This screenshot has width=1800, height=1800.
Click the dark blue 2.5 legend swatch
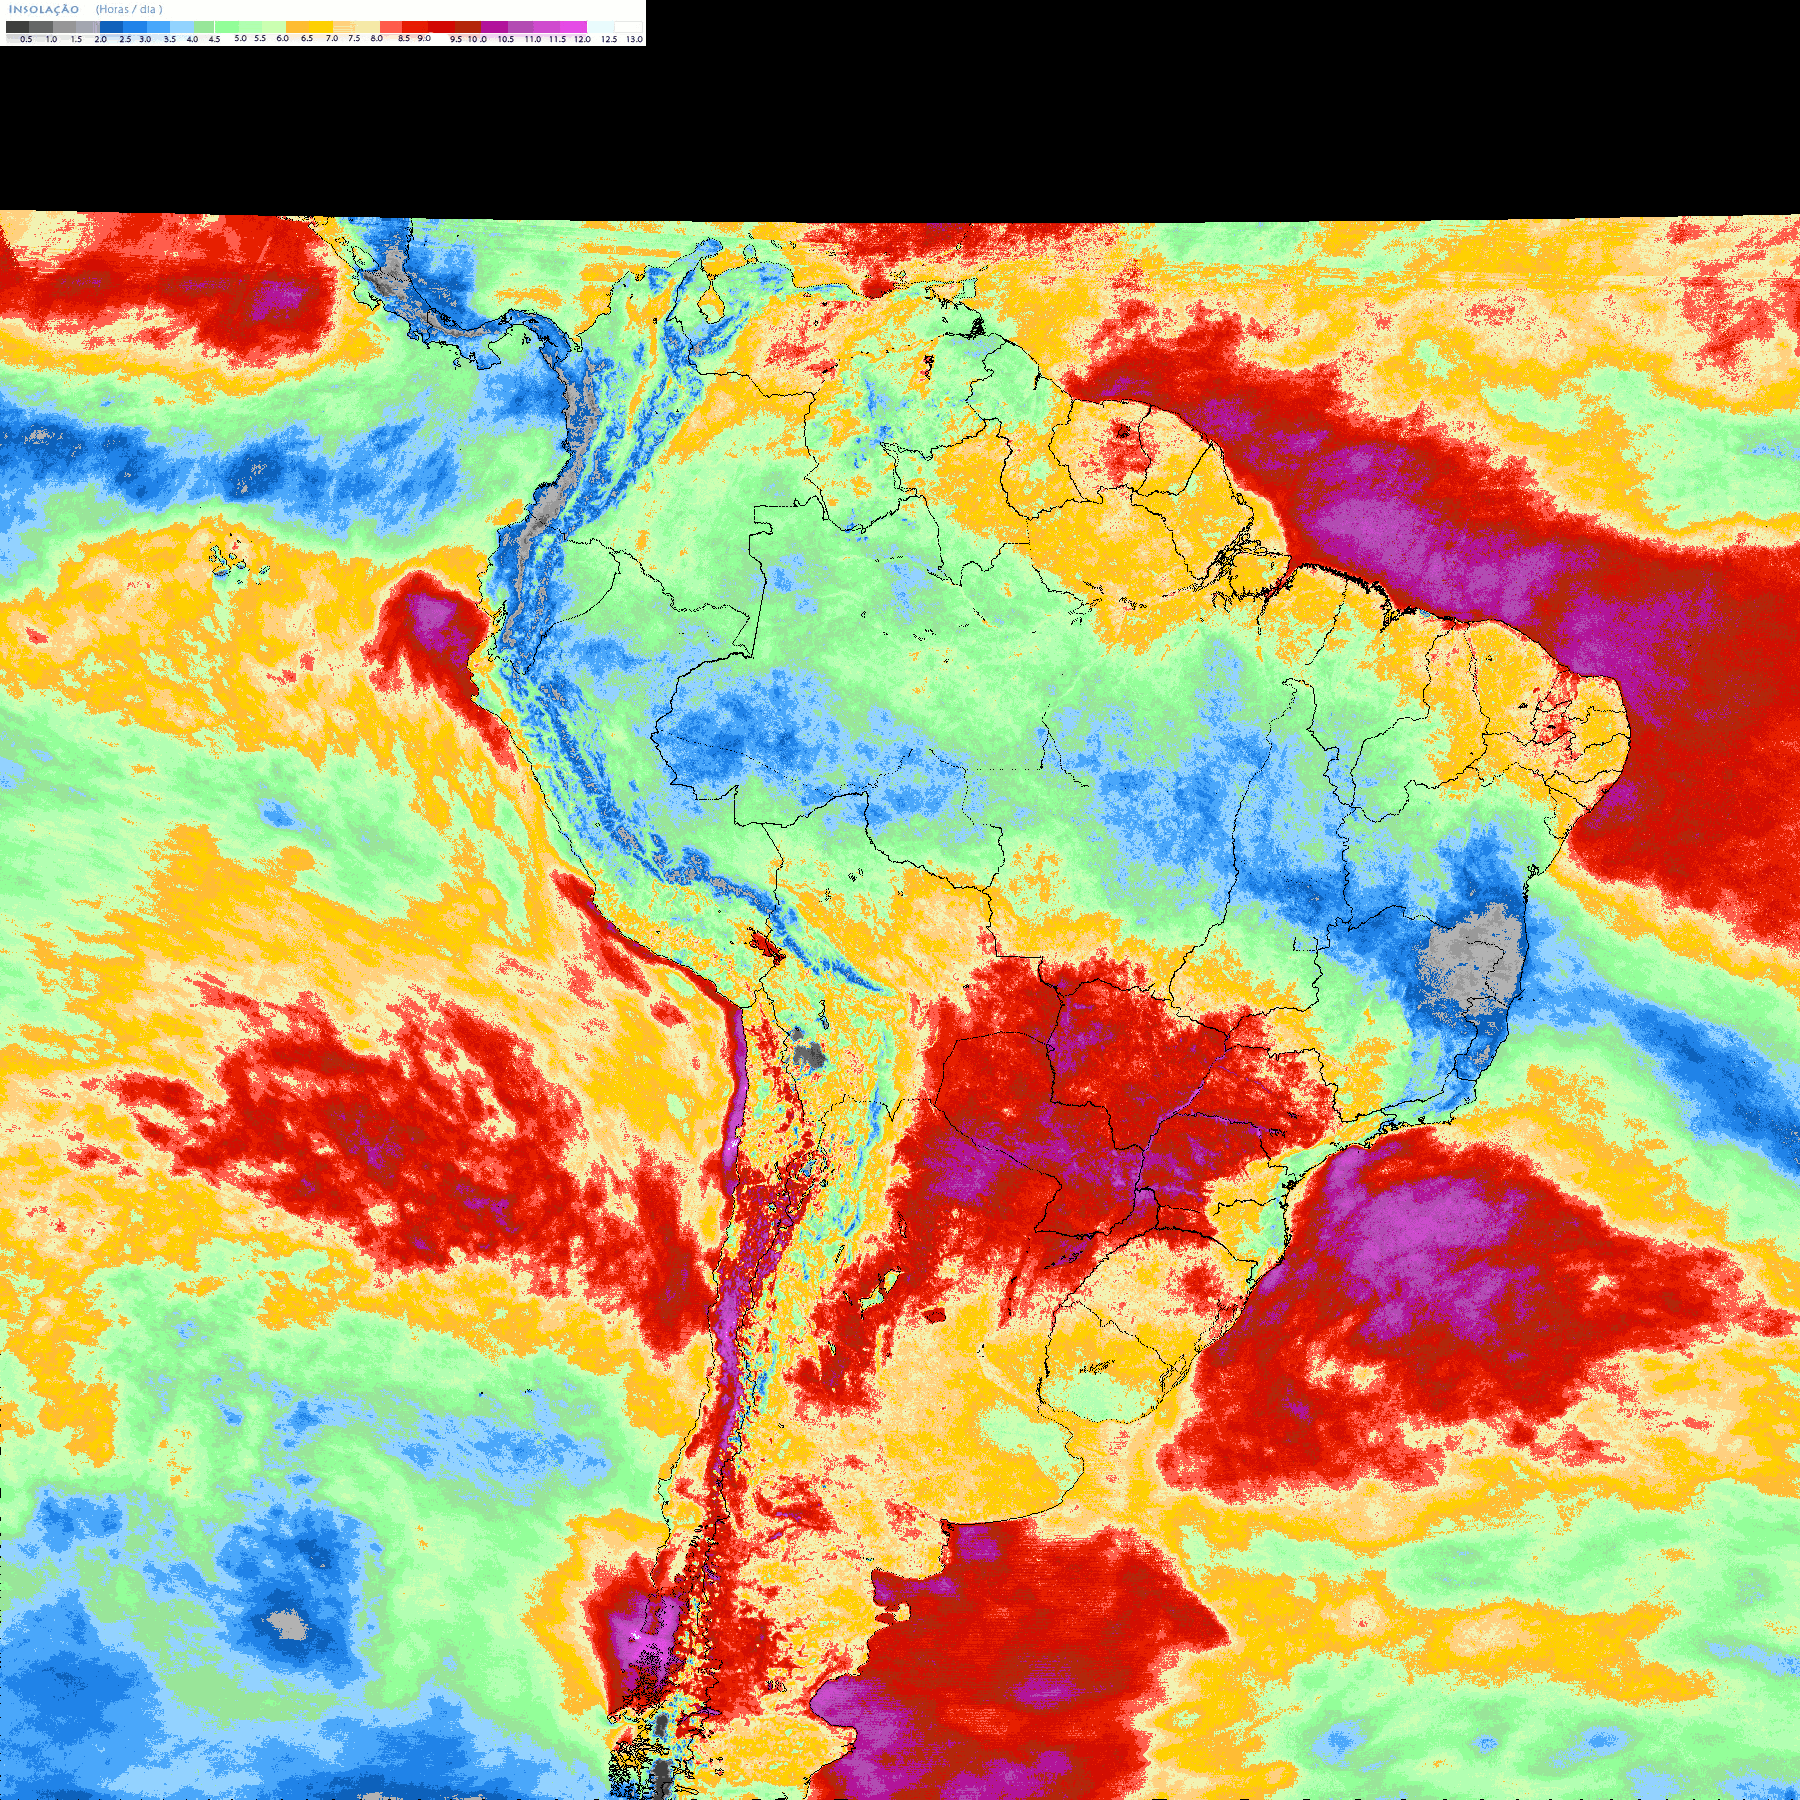[111, 27]
